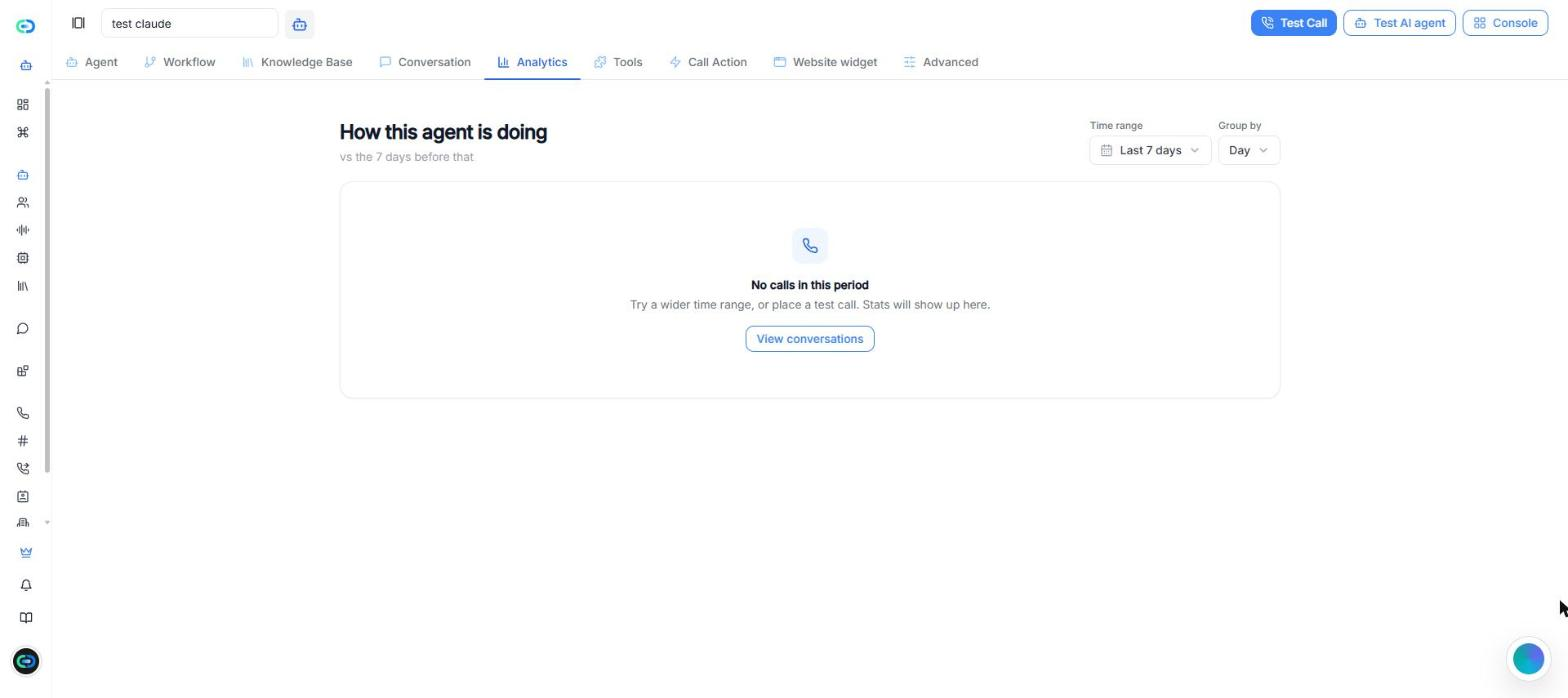Open the book documentation icon

[x=26, y=618]
